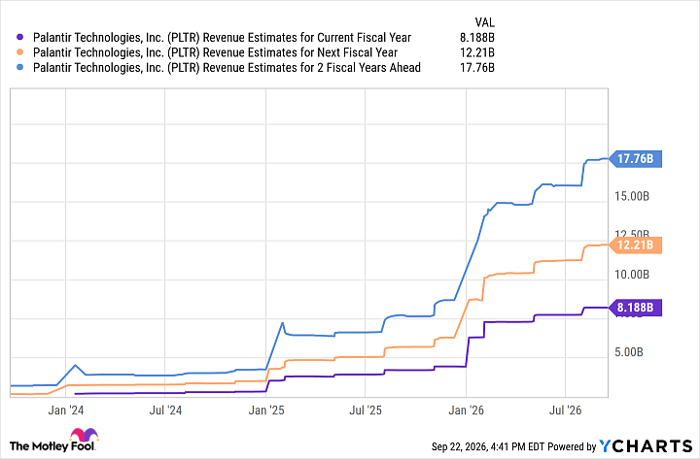Click the 5.00B y-axis label
The width and height of the screenshot is (700, 459).
[629, 352]
